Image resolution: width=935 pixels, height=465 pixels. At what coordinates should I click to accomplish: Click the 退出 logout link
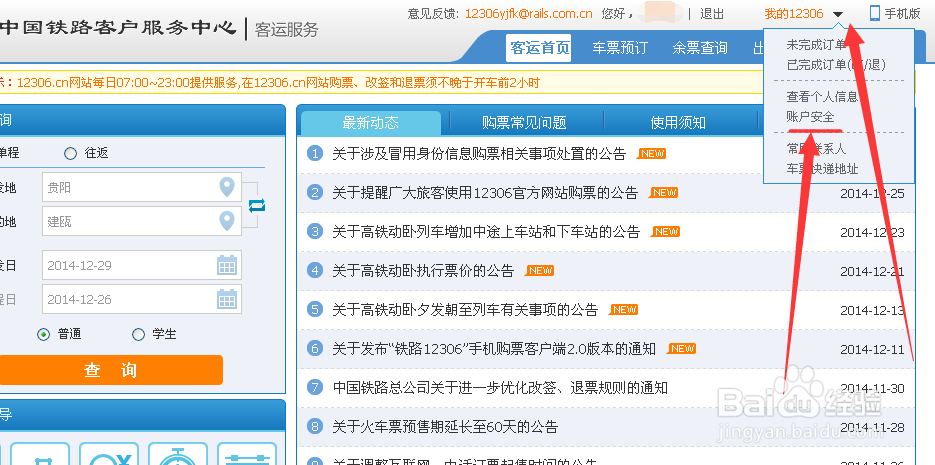pyautogui.click(x=712, y=14)
